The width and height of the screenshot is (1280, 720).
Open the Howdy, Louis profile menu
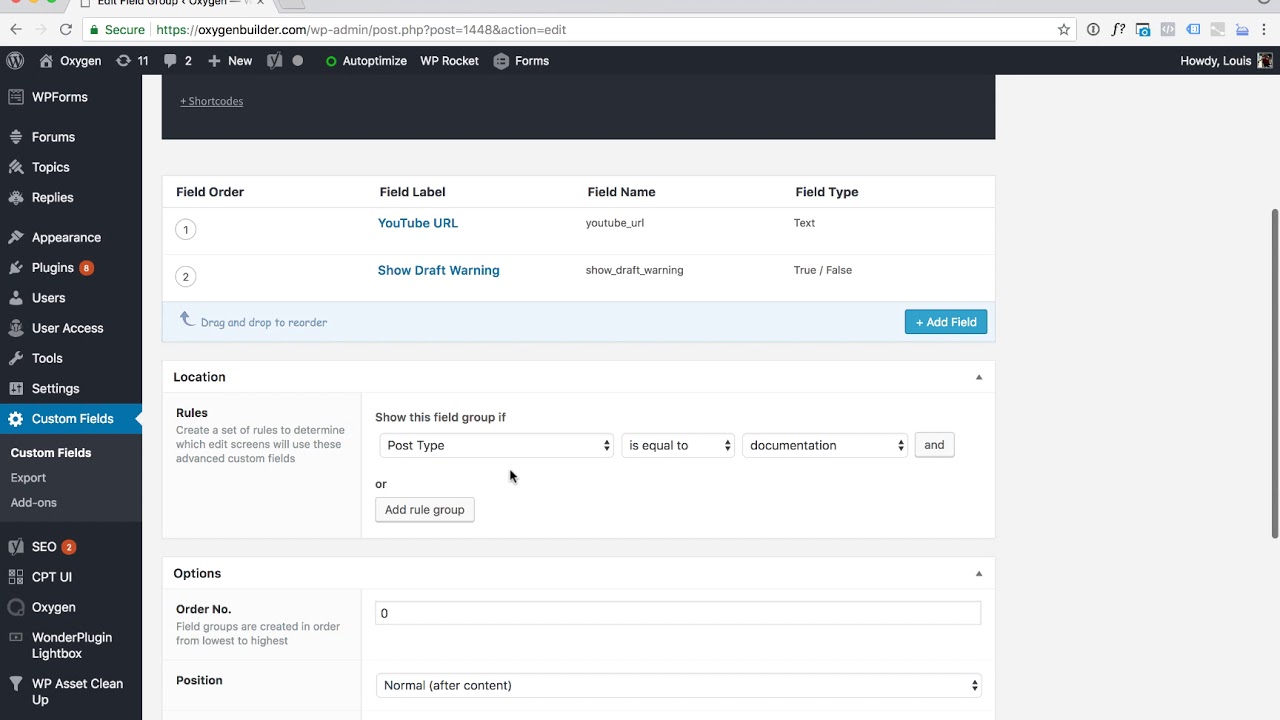pyautogui.click(x=1226, y=61)
